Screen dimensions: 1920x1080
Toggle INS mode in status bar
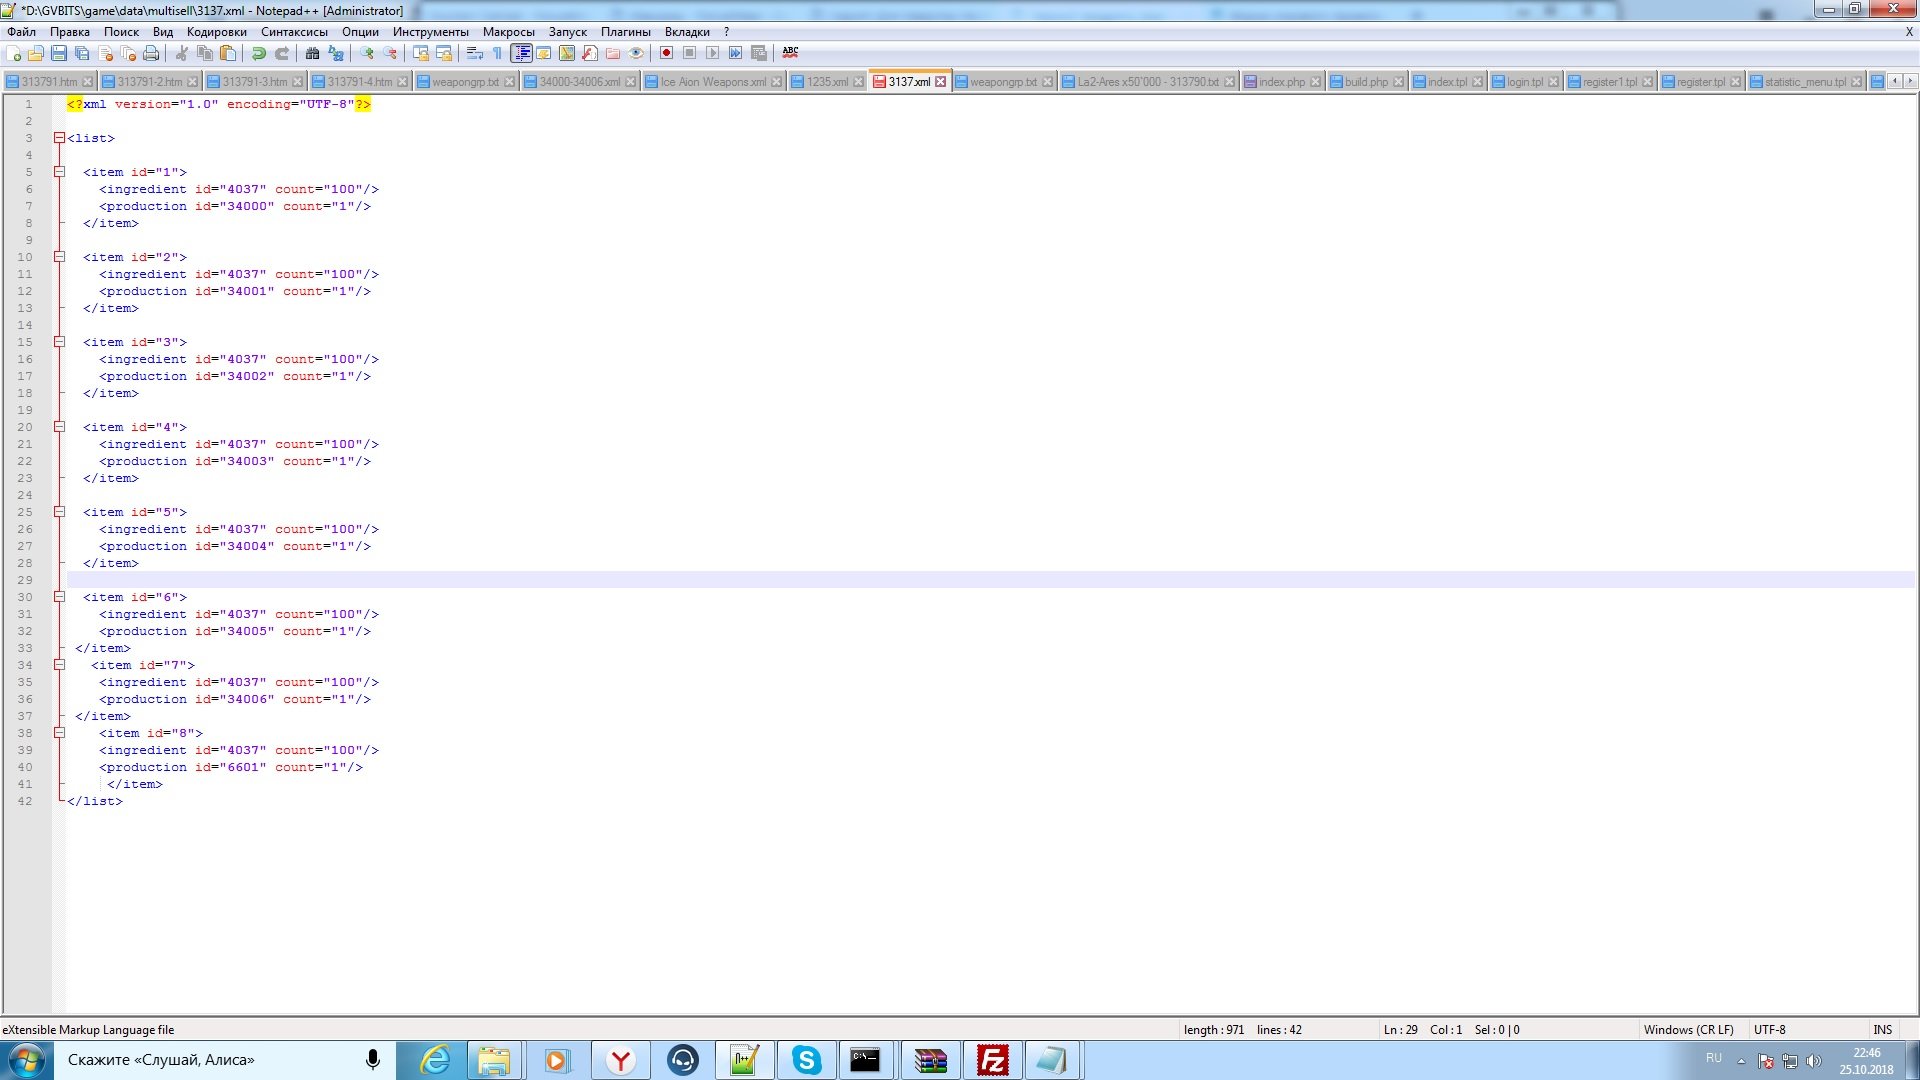tap(1882, 1030)
